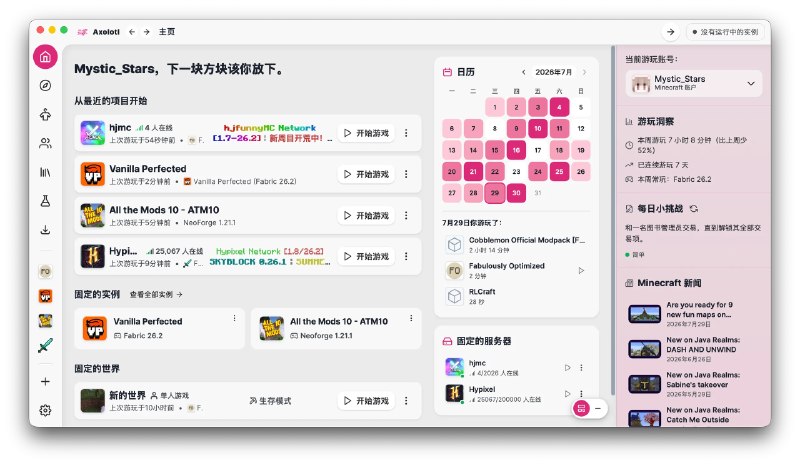Open more options for hjmc recent project
The image size is (800, 465).
(x=406, y=133)
